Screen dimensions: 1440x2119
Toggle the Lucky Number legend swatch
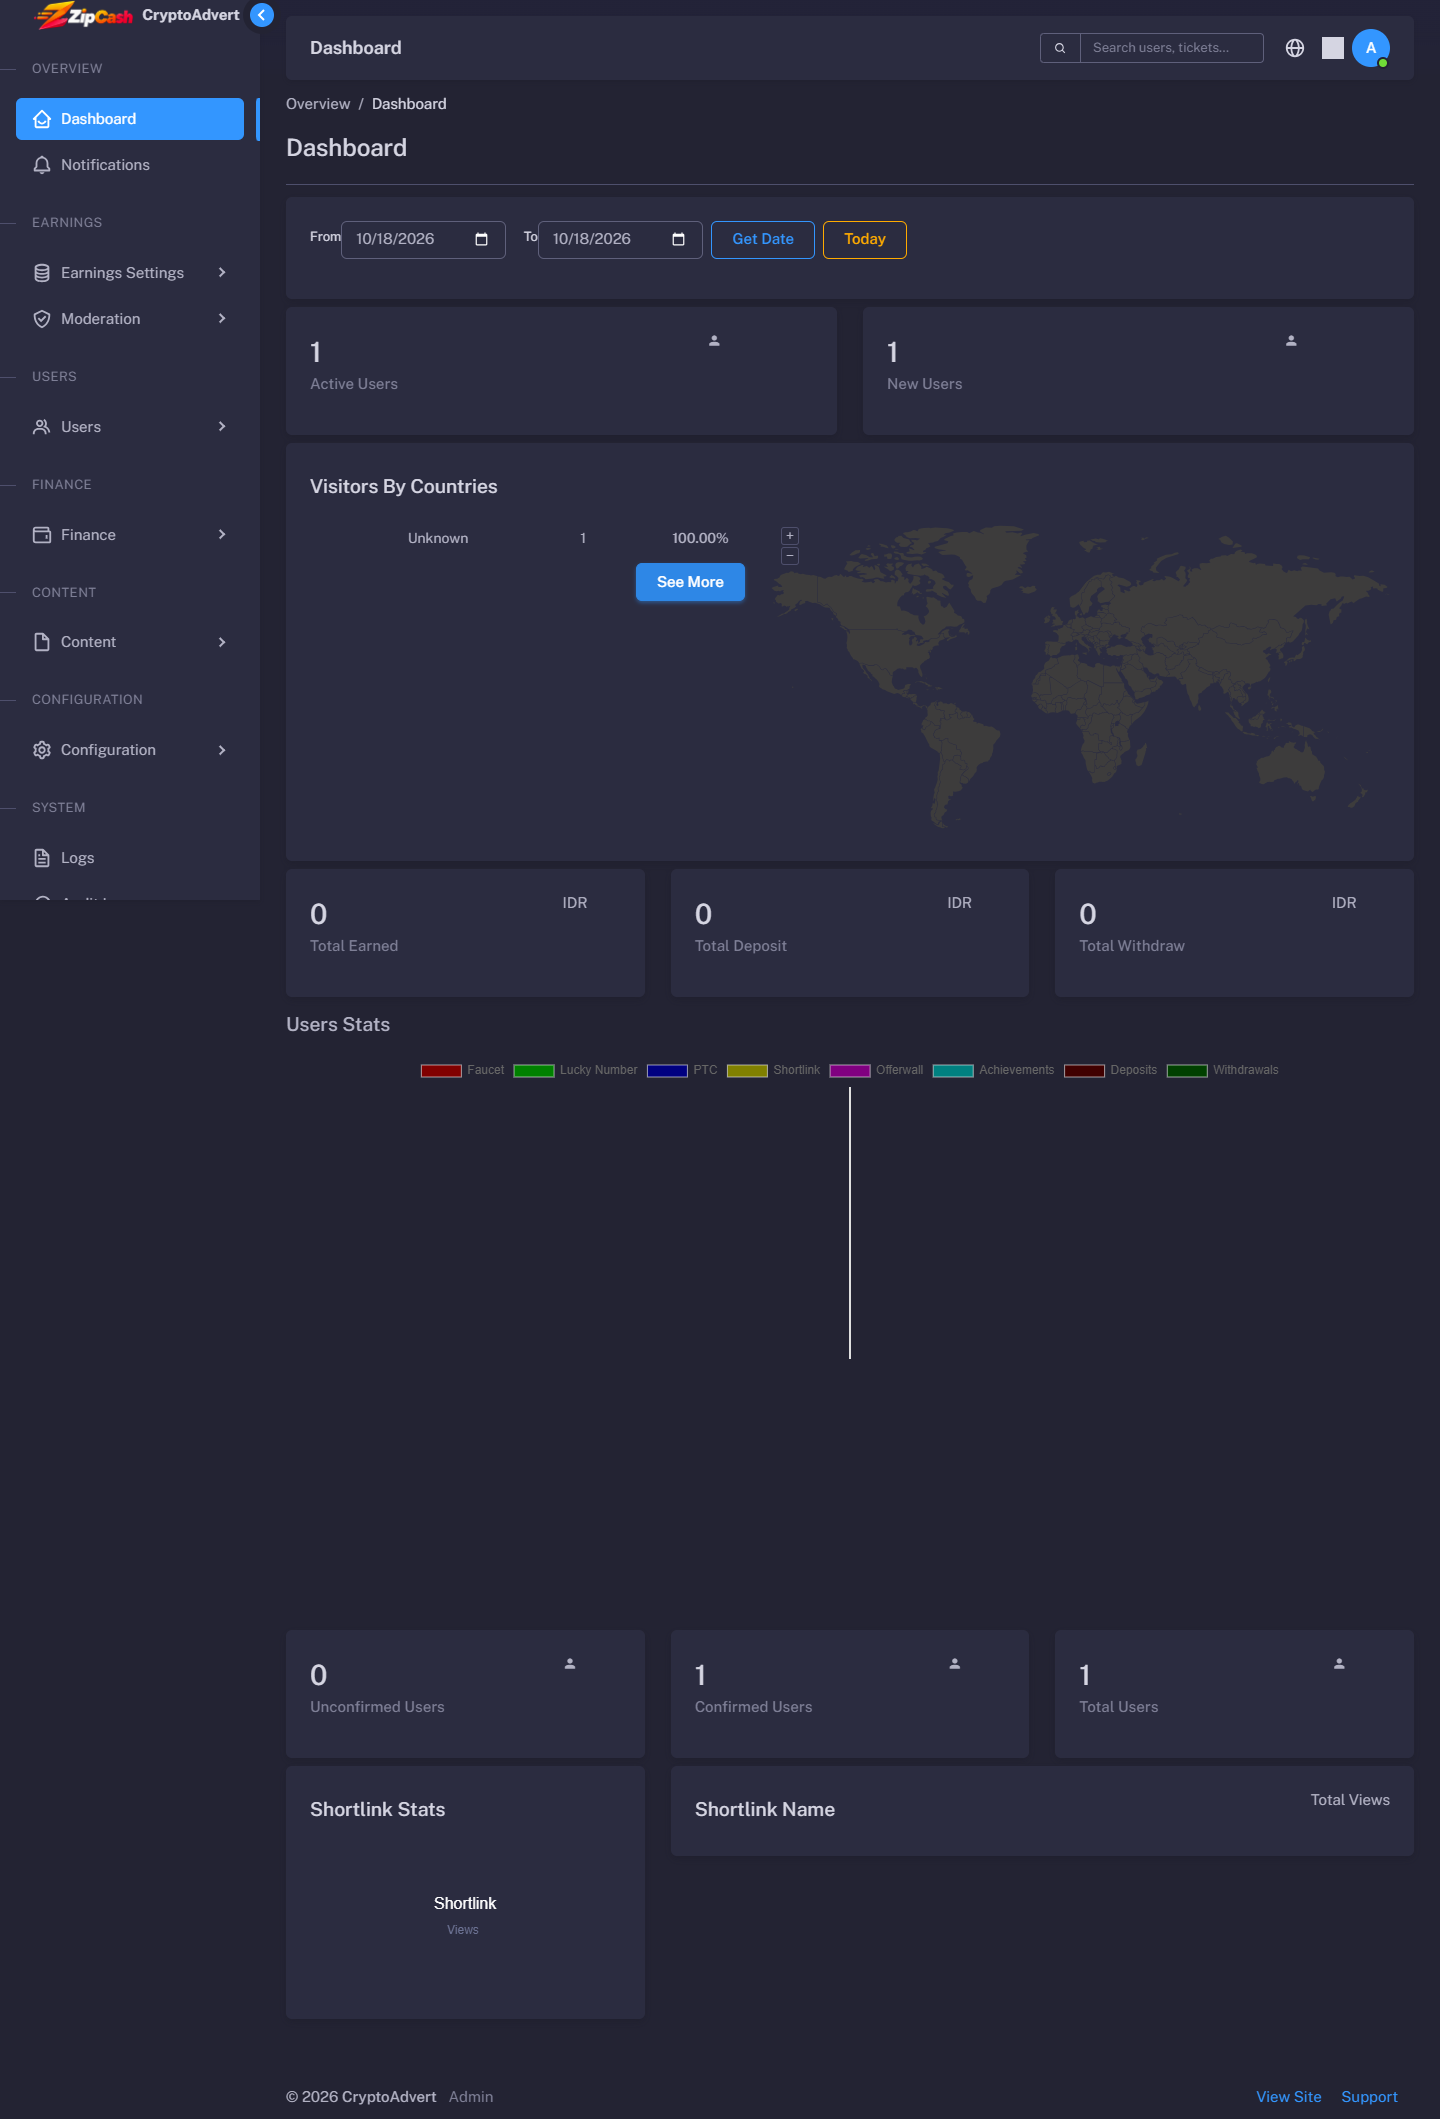click(534, 1071)
